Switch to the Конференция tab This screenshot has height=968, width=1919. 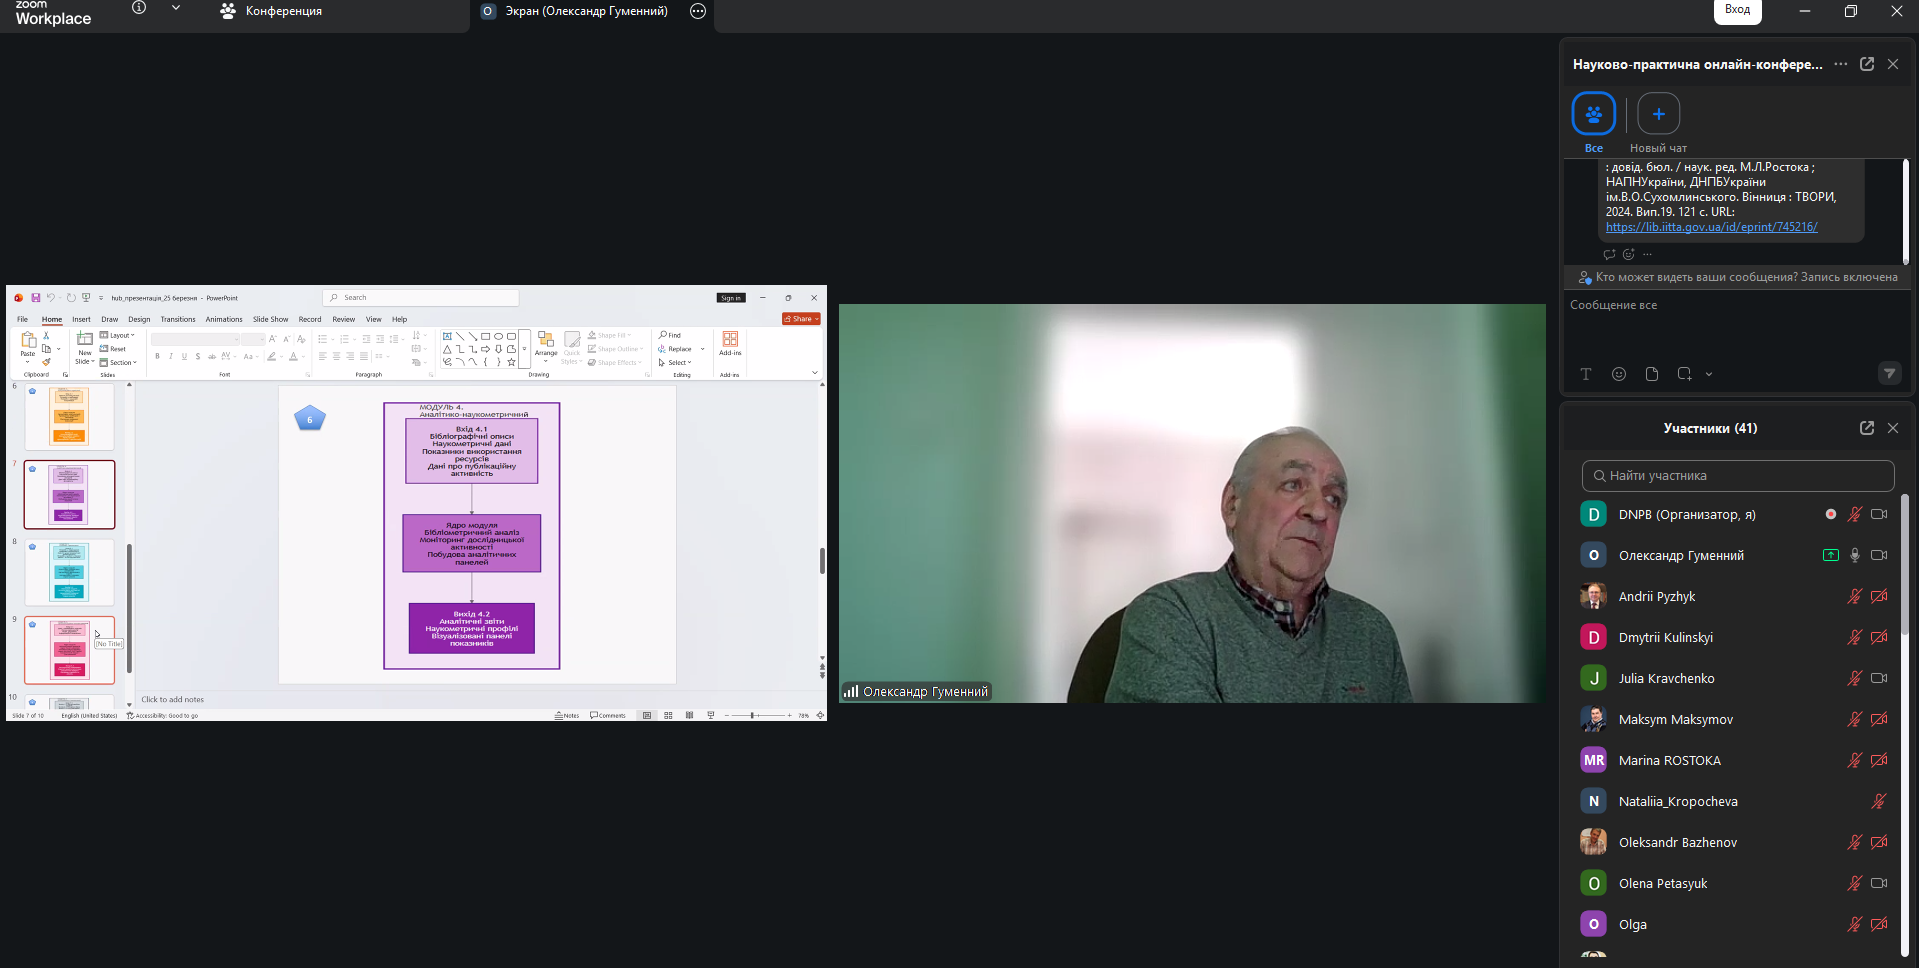[272, 11]
